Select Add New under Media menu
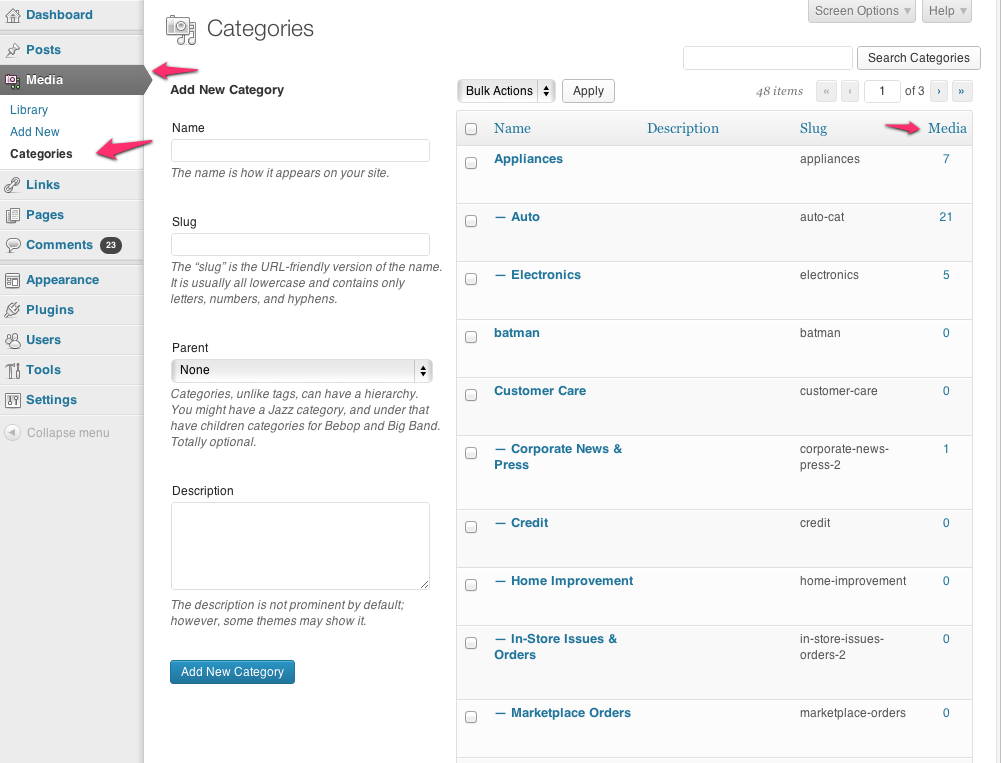 (x=35, y=132)
